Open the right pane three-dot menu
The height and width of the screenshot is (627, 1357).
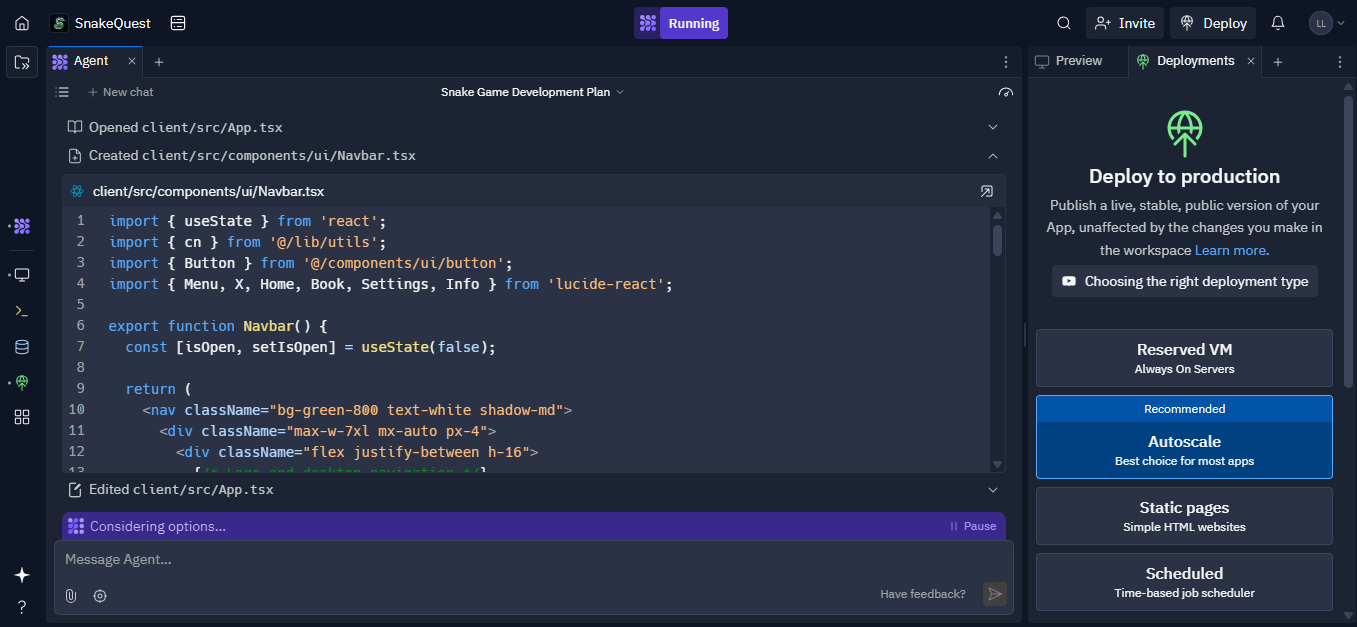1341,62
